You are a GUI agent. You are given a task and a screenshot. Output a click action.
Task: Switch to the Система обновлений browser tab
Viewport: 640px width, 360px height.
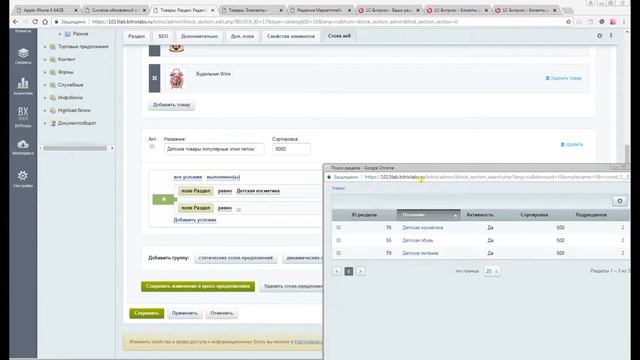pos(115,10)
